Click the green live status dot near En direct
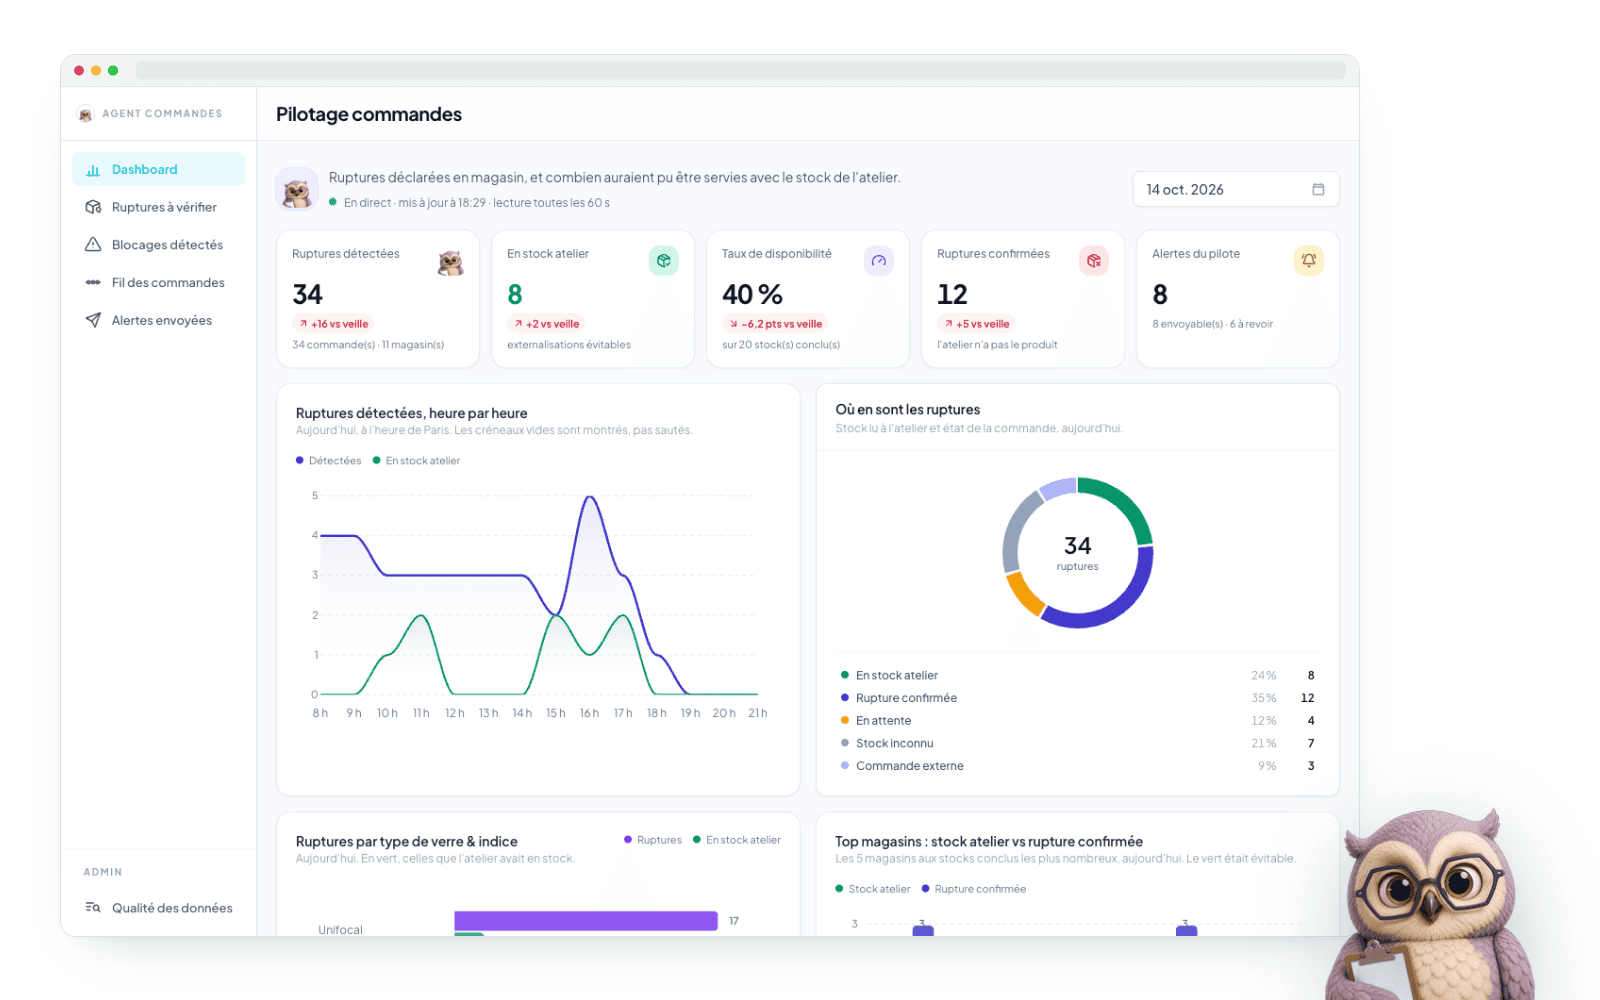 tap(333, 202)
